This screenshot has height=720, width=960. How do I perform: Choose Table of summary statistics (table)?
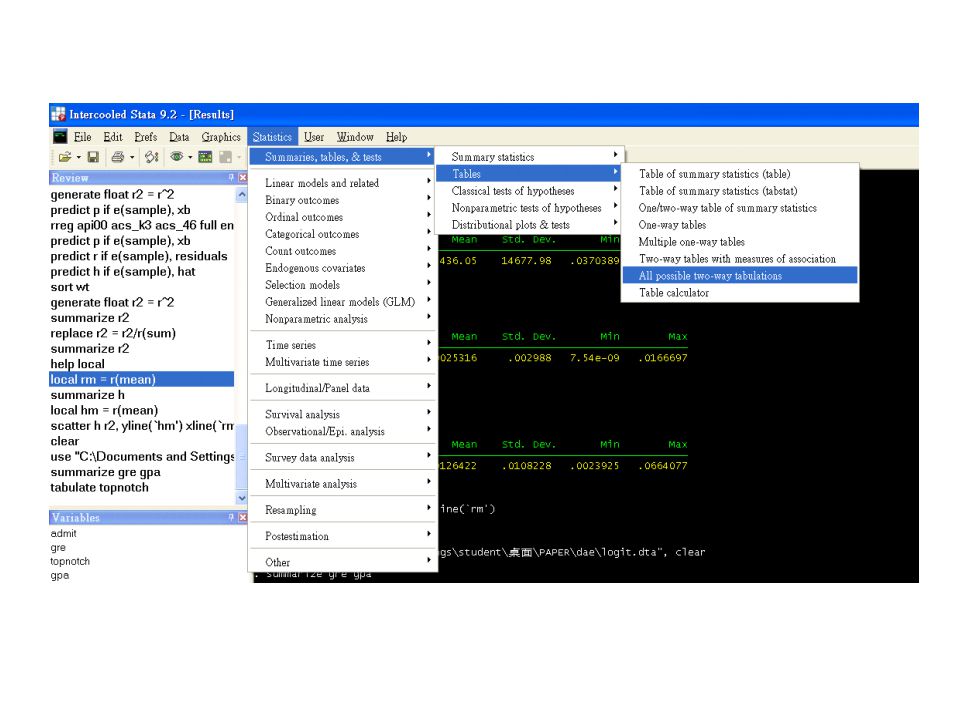pos(740,174)
